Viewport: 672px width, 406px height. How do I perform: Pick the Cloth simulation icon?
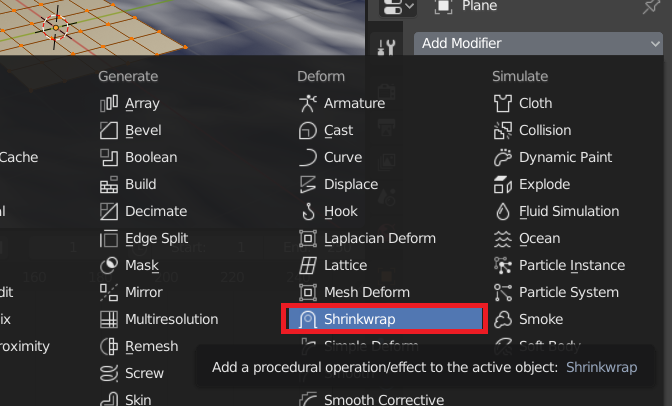click(503, 103)
